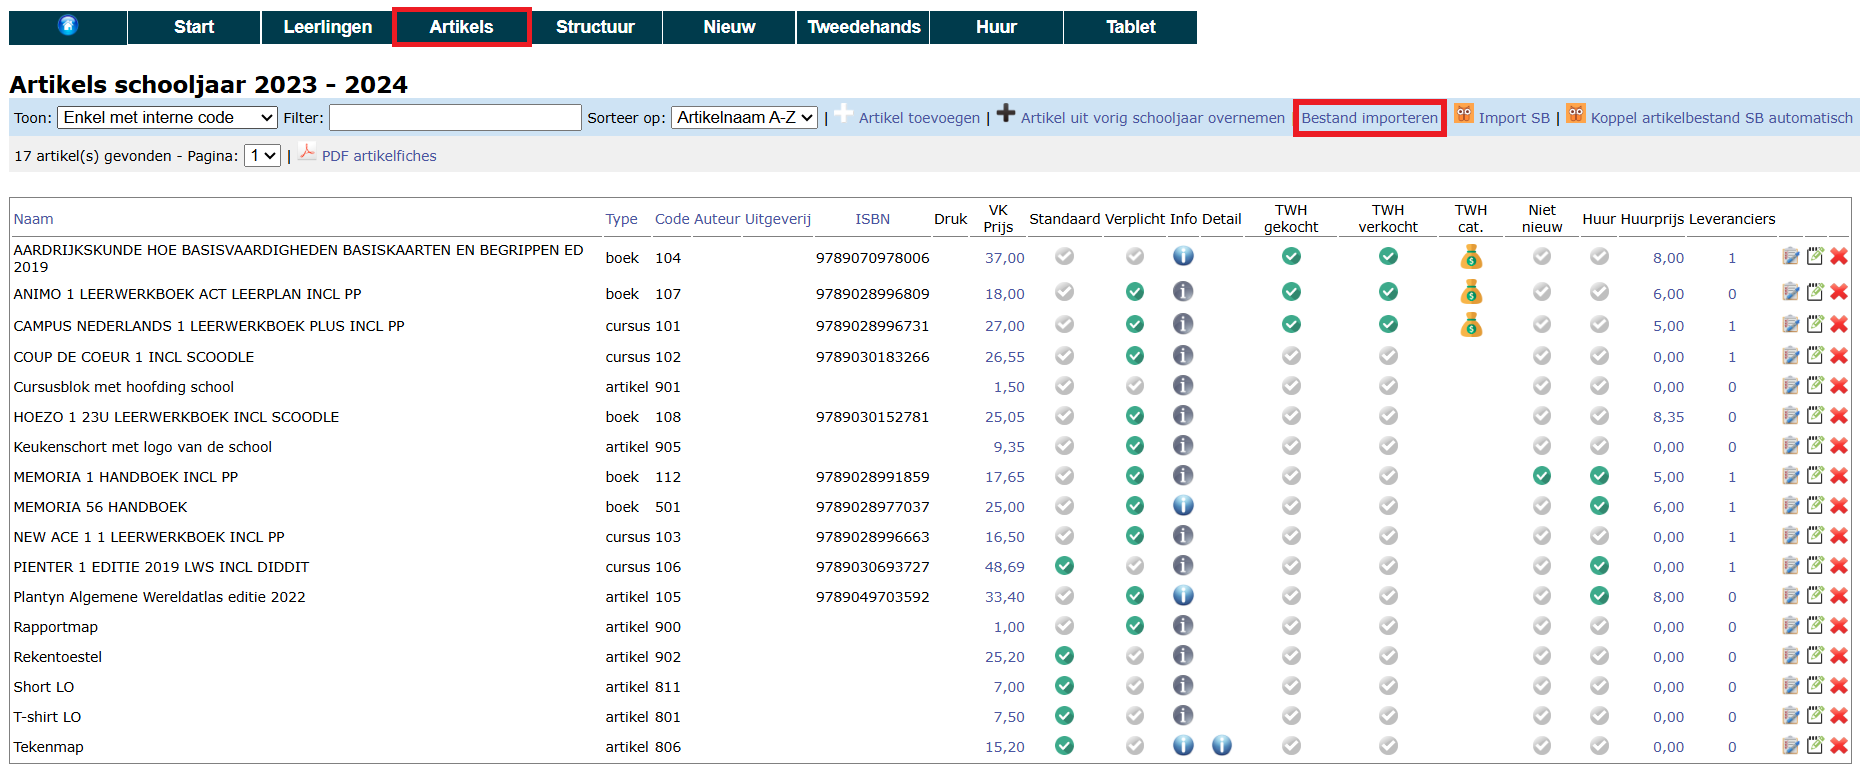
Task: Click the clipboard icon for T-shirt LO row
Action: click(x=1791, y=715)
